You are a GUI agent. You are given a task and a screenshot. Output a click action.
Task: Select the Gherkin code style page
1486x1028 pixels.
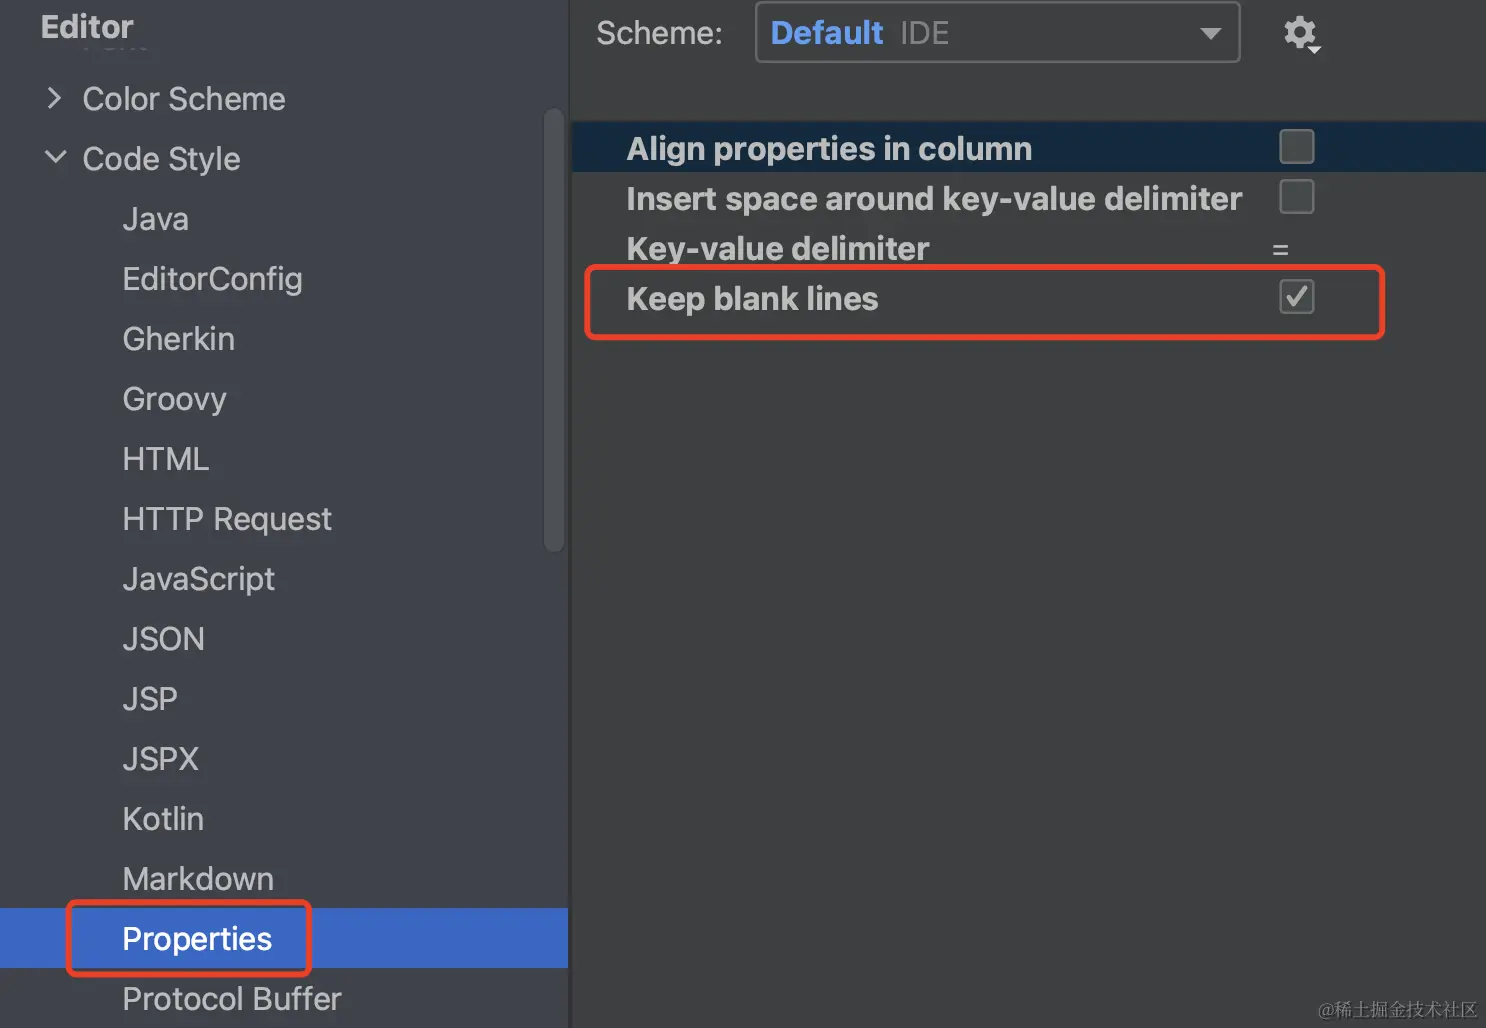point(178,339)
